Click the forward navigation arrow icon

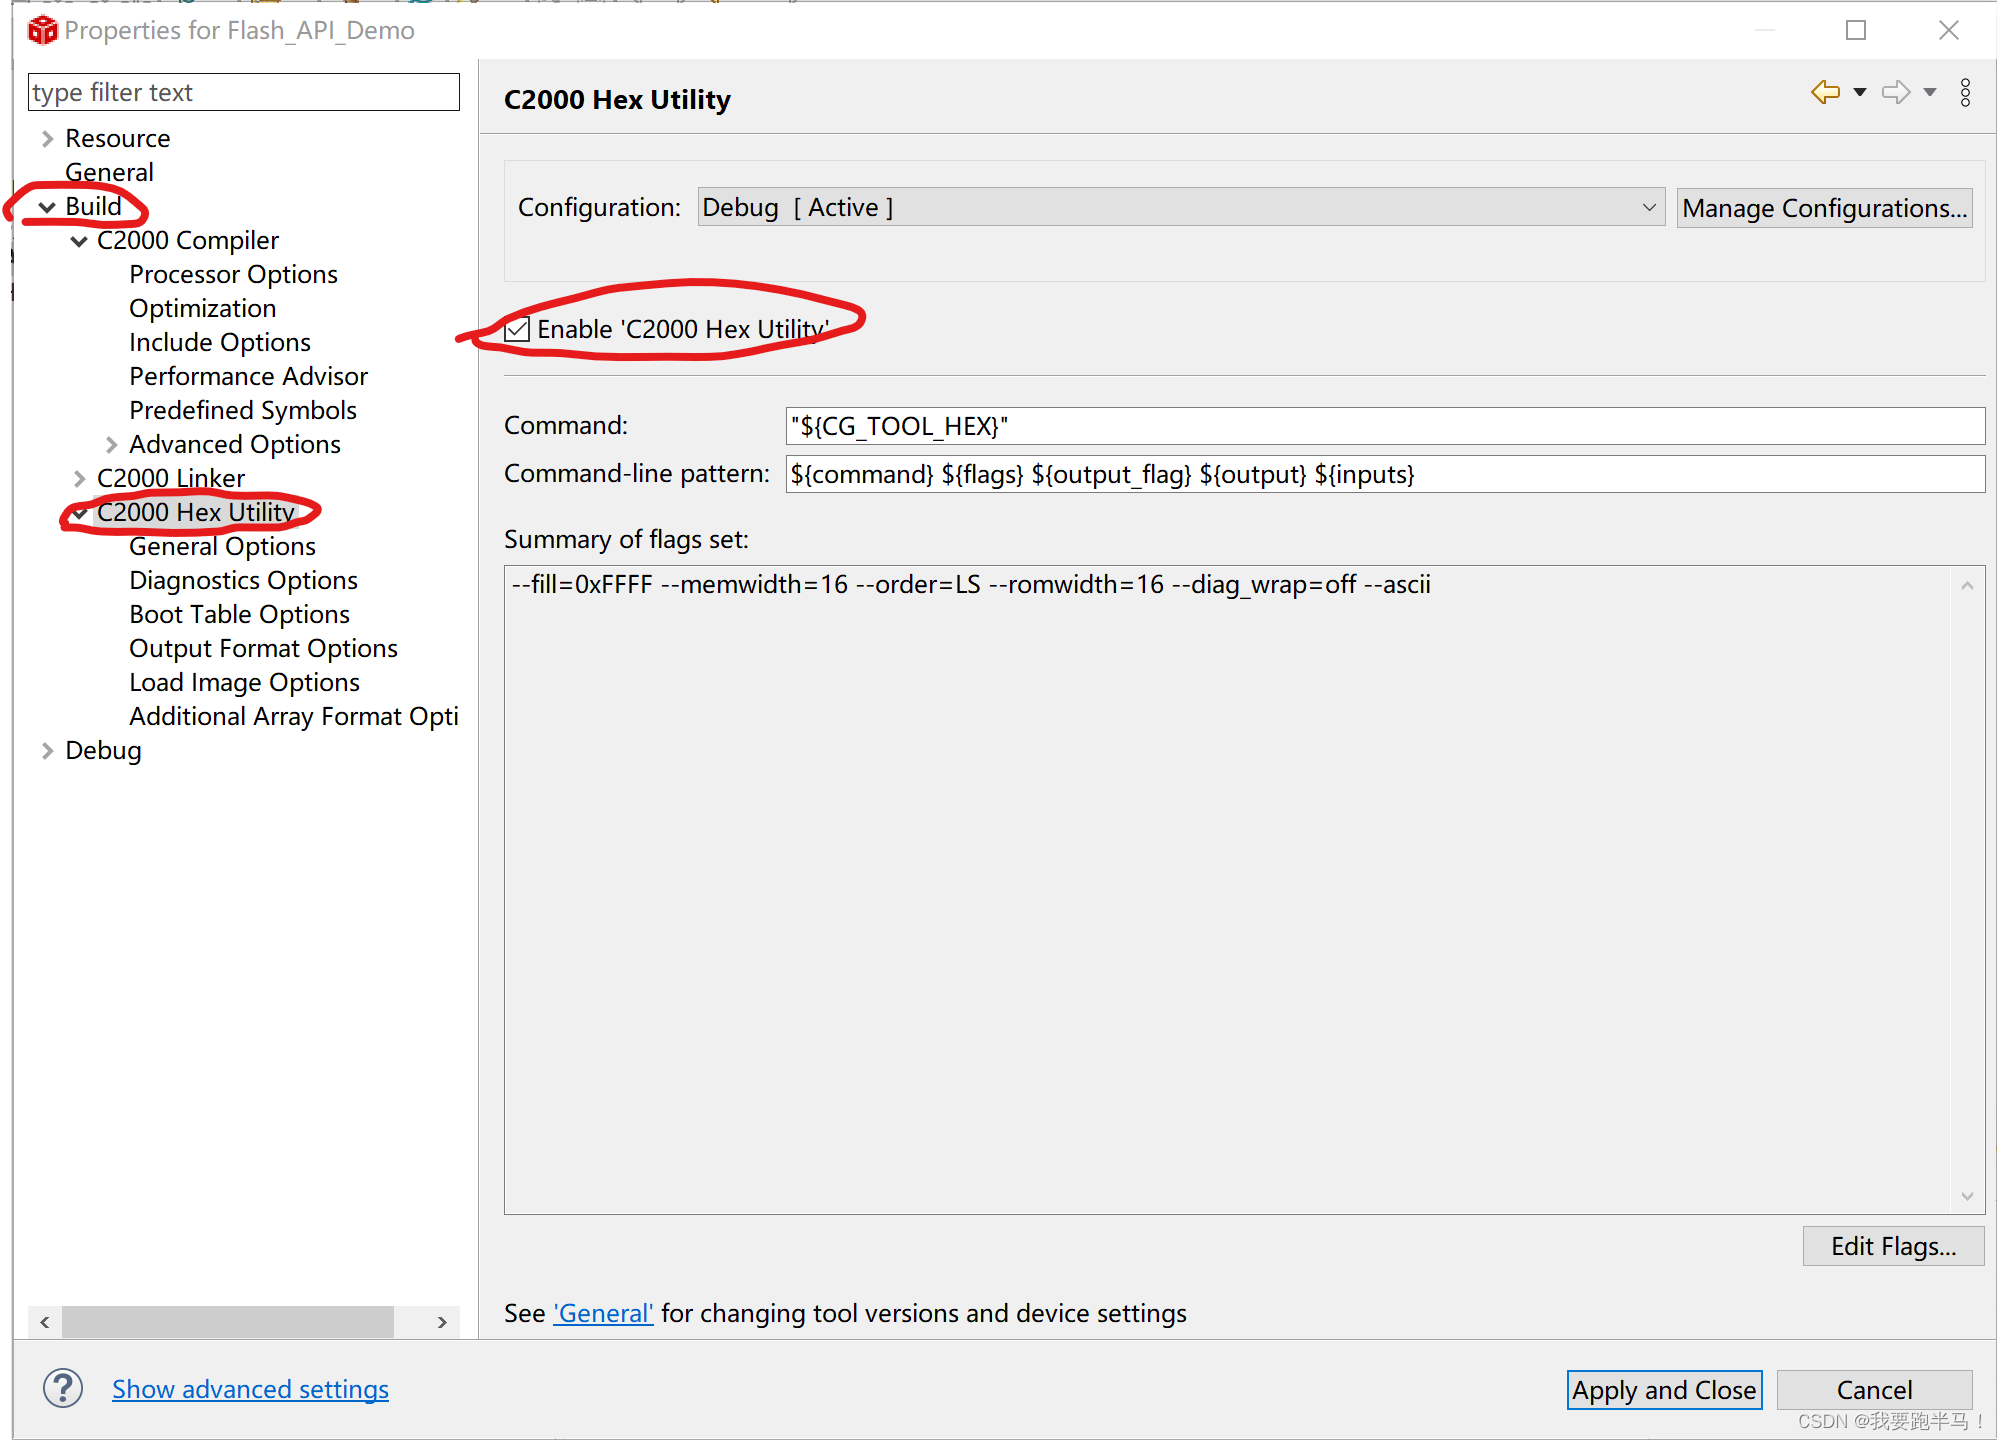pos(1895,92)
